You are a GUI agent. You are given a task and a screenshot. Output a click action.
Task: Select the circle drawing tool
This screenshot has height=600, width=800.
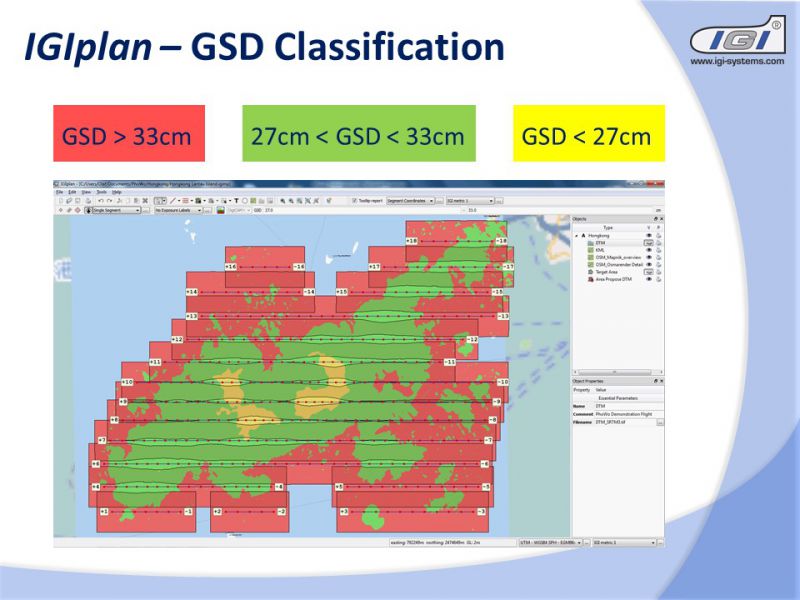(x=245, y=201)
